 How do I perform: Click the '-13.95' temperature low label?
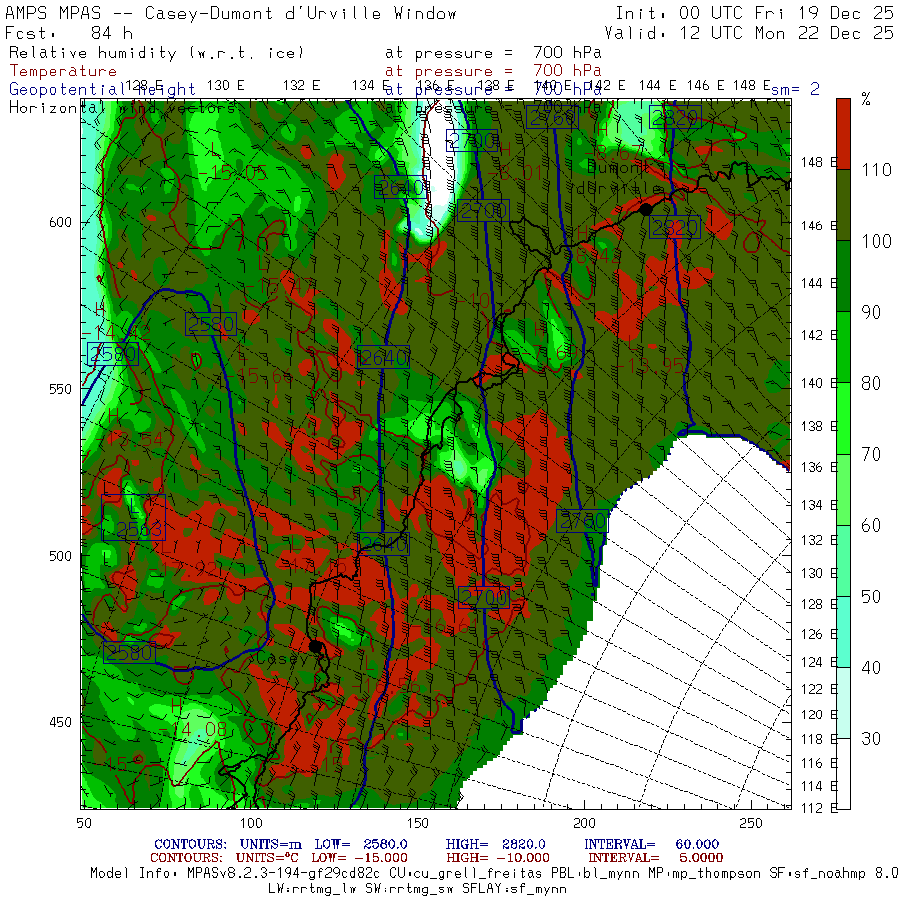[x=650, y=366]
